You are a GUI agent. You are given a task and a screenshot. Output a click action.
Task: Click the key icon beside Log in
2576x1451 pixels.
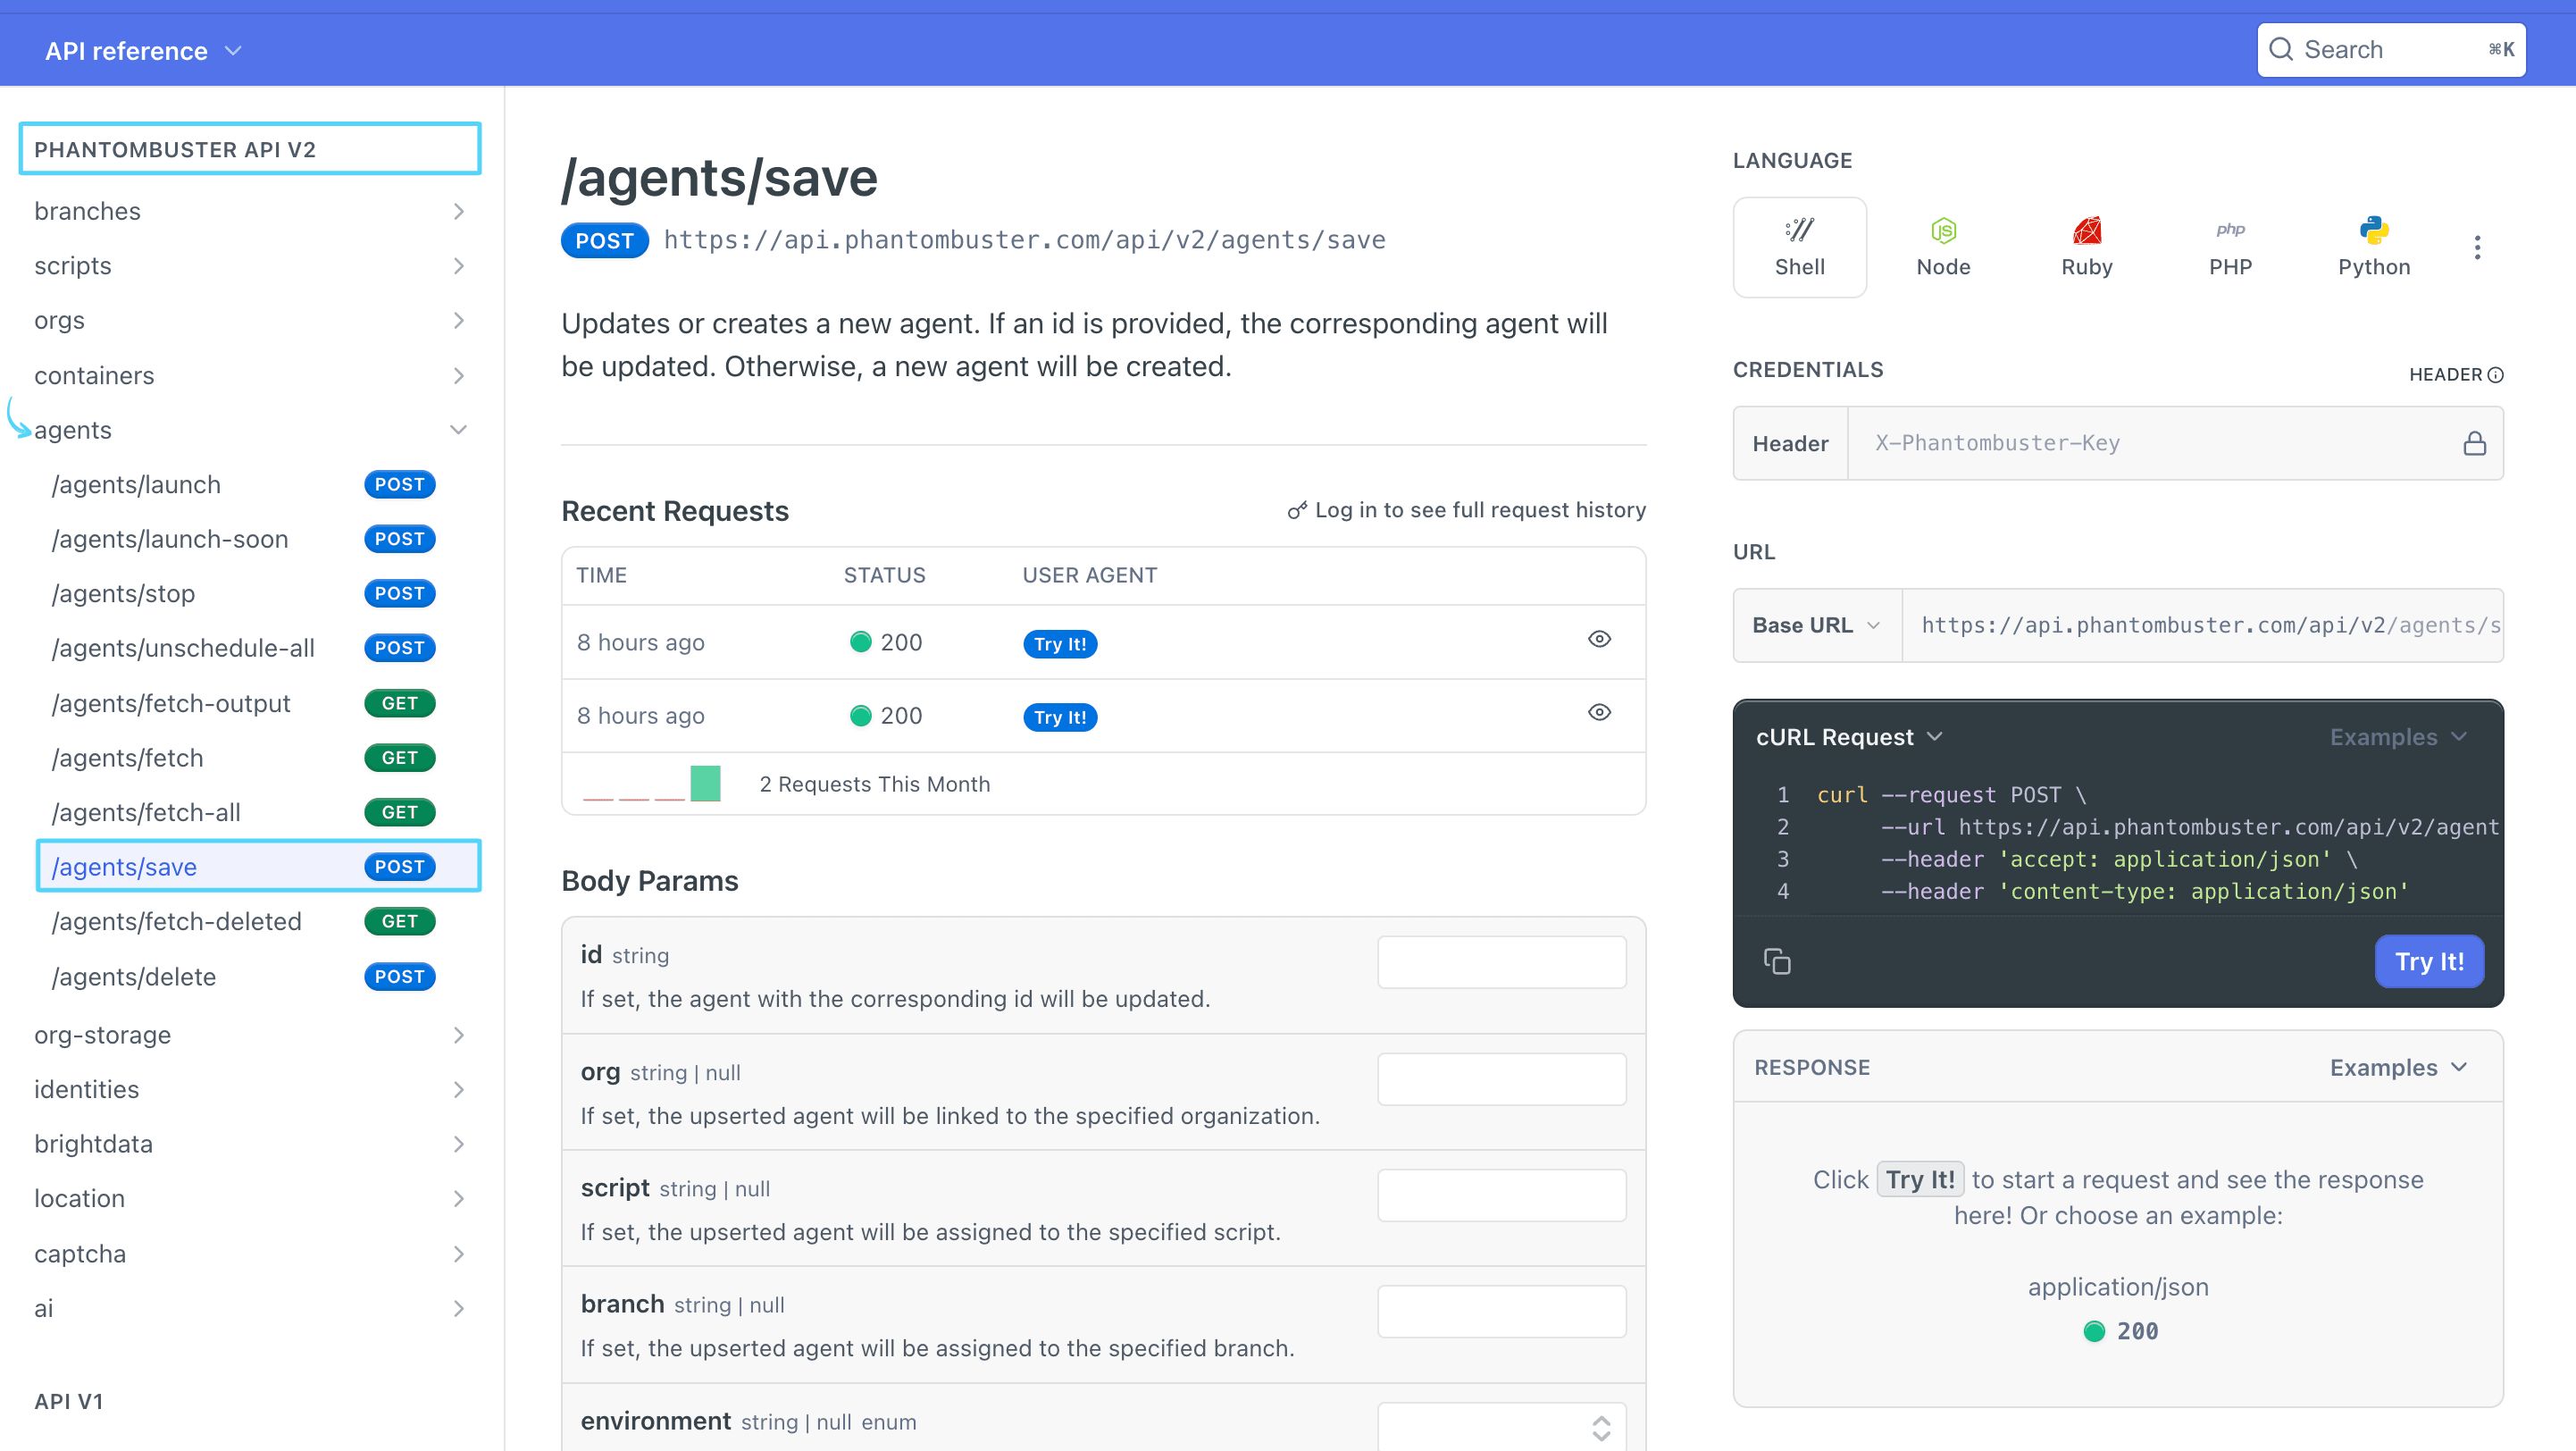[x=1297, y=510]
